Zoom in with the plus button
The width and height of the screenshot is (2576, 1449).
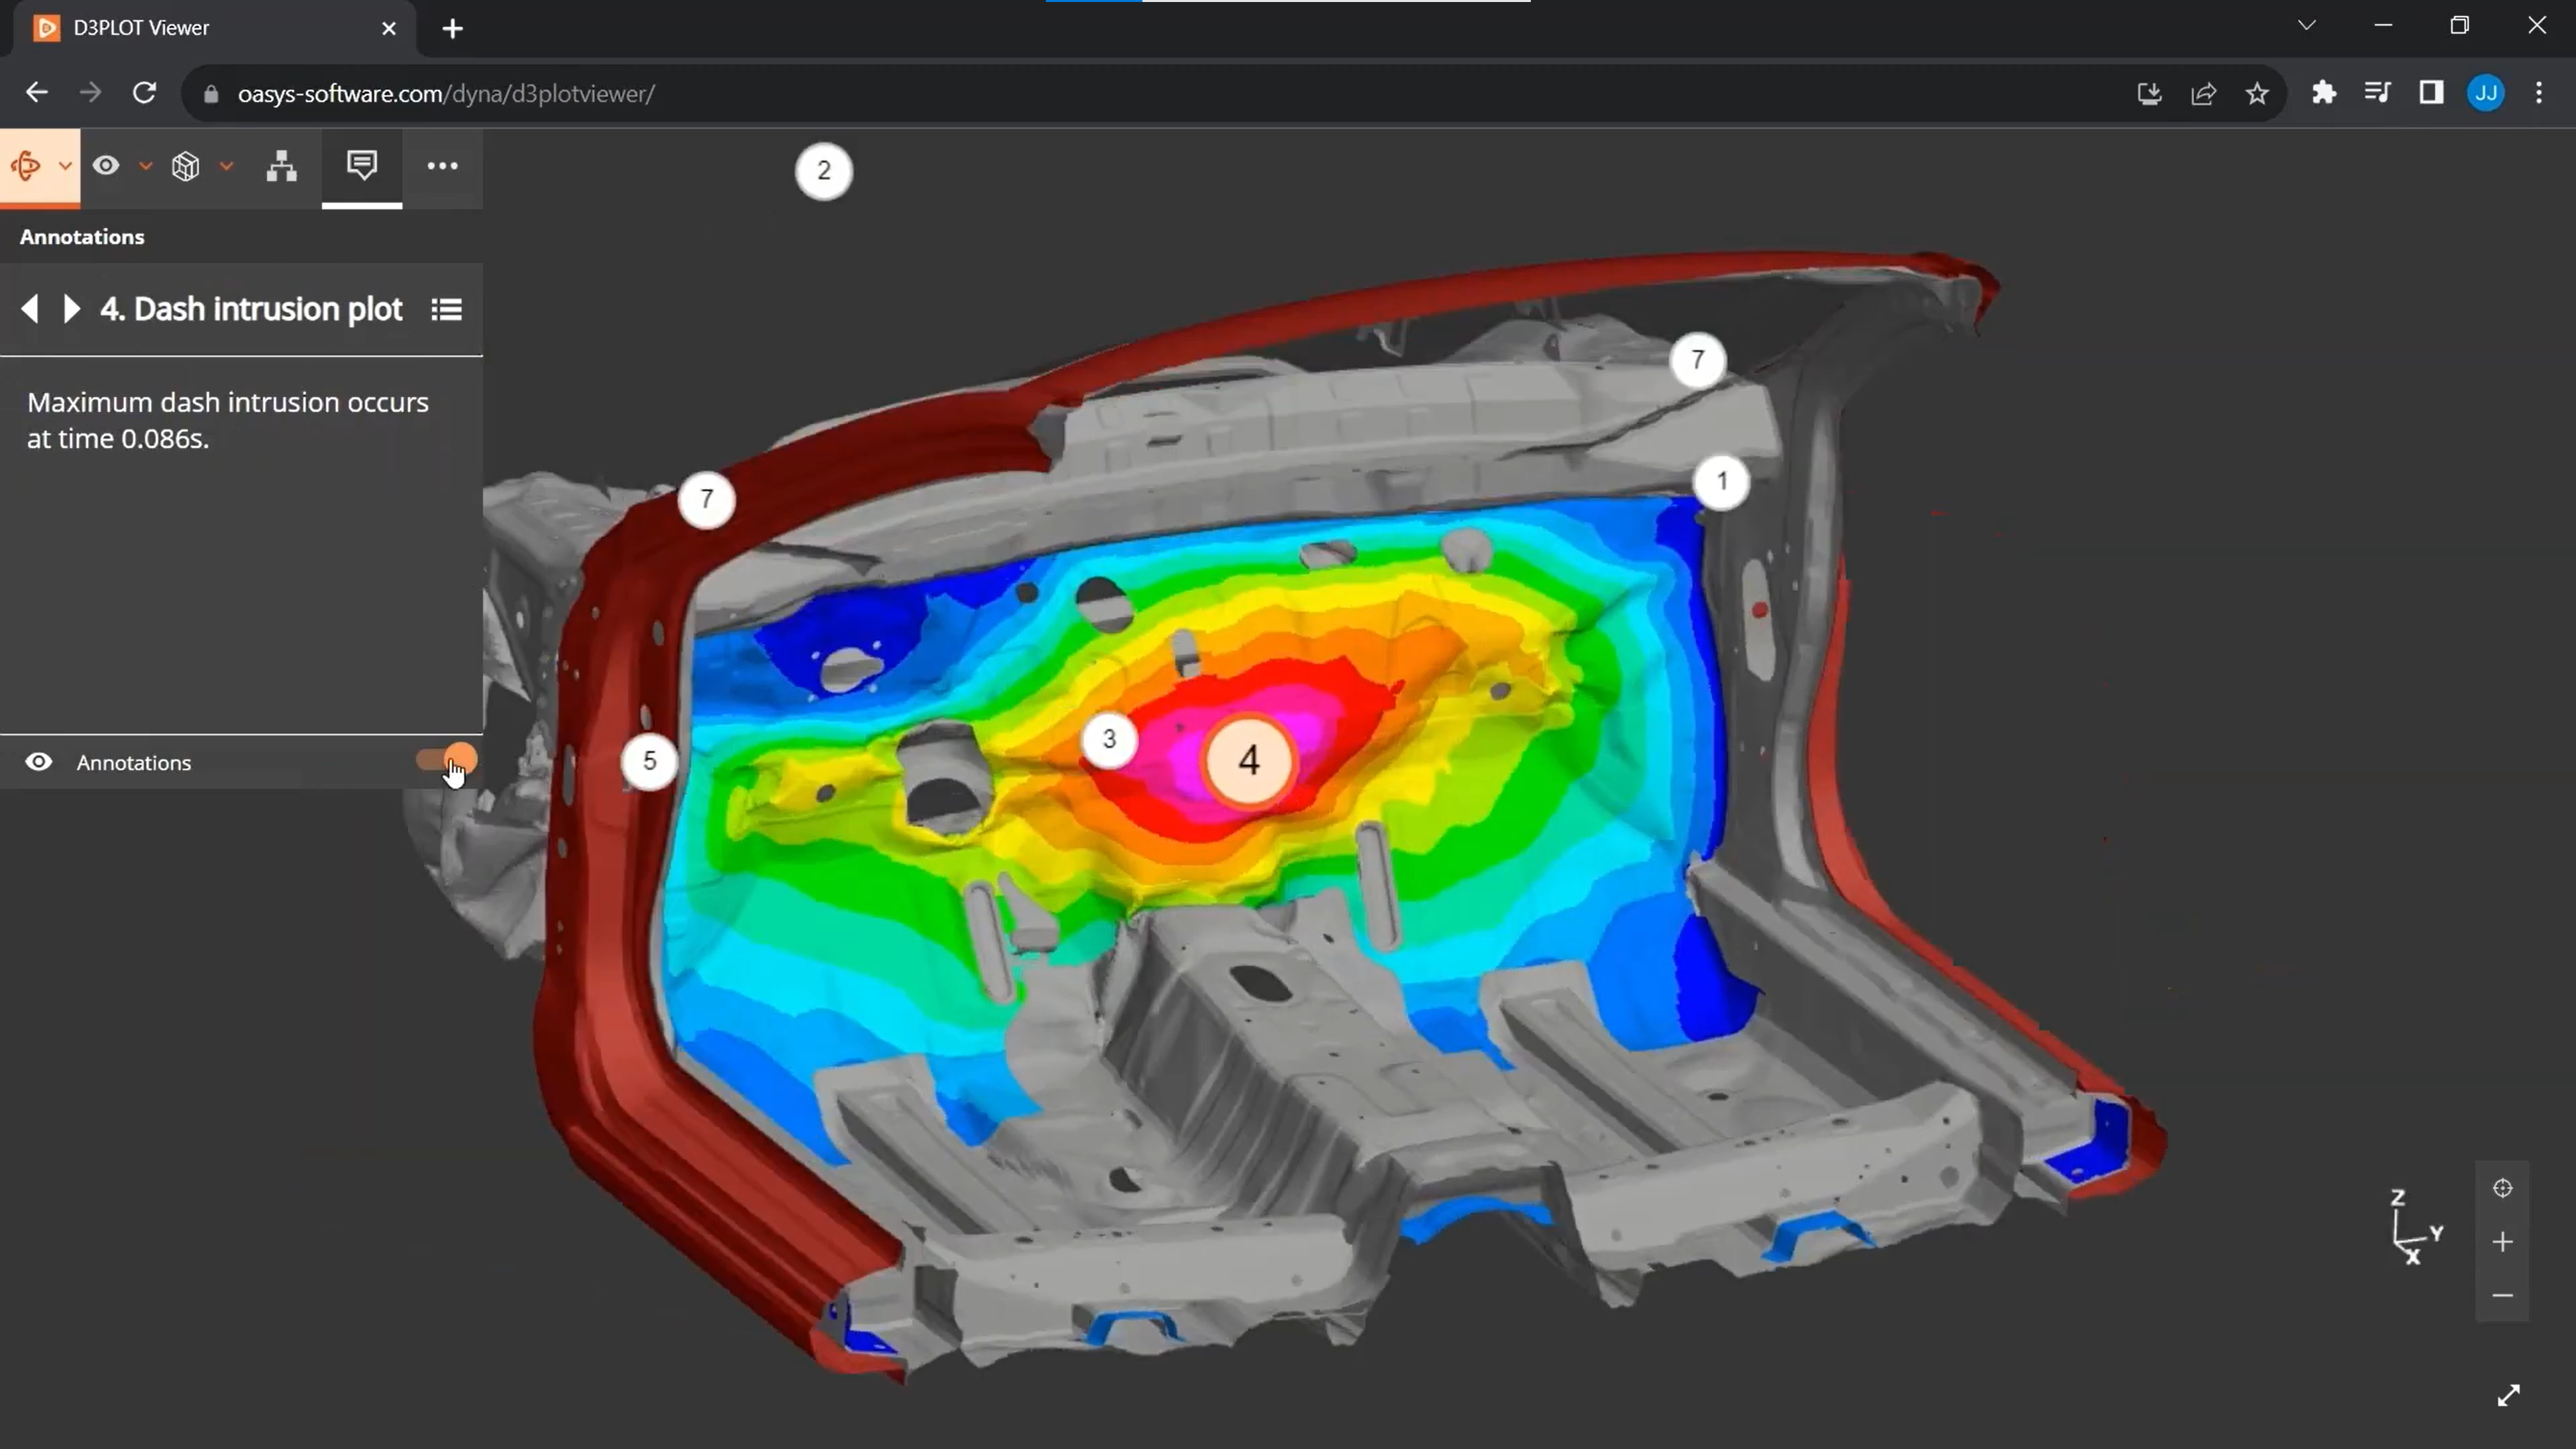pos(2503,1242)
